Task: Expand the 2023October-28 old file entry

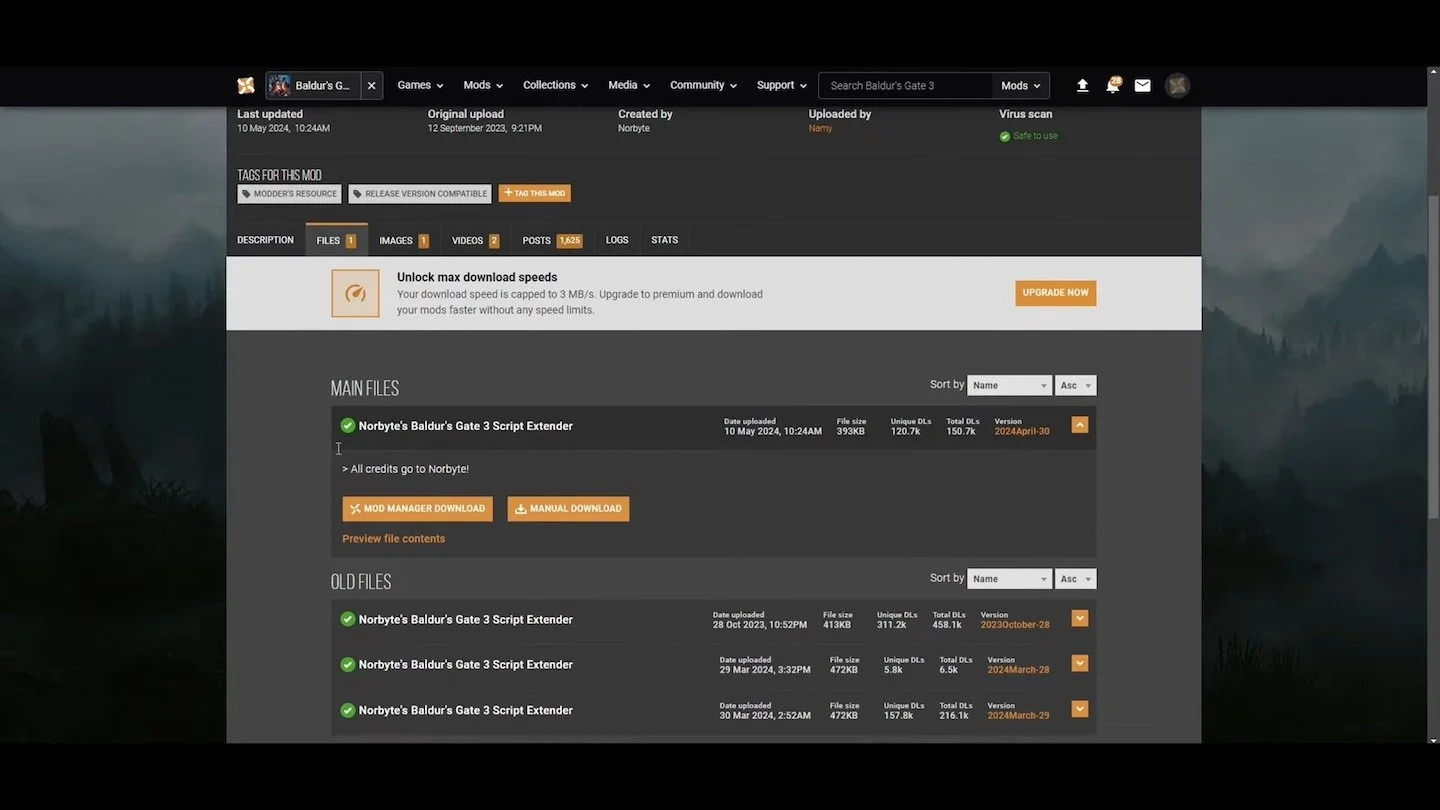Action: point(1080,618)
